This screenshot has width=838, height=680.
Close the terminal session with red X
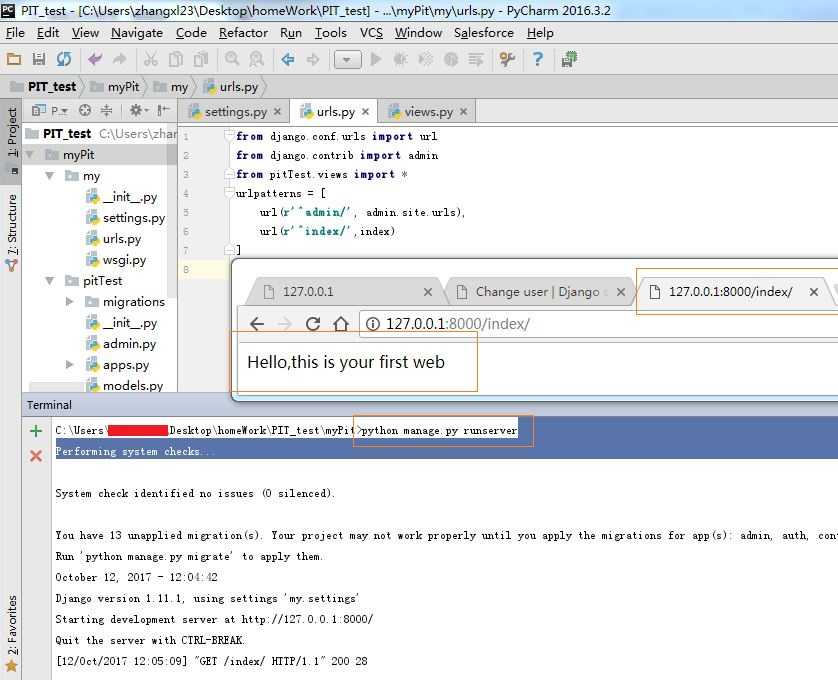[36, 455]
